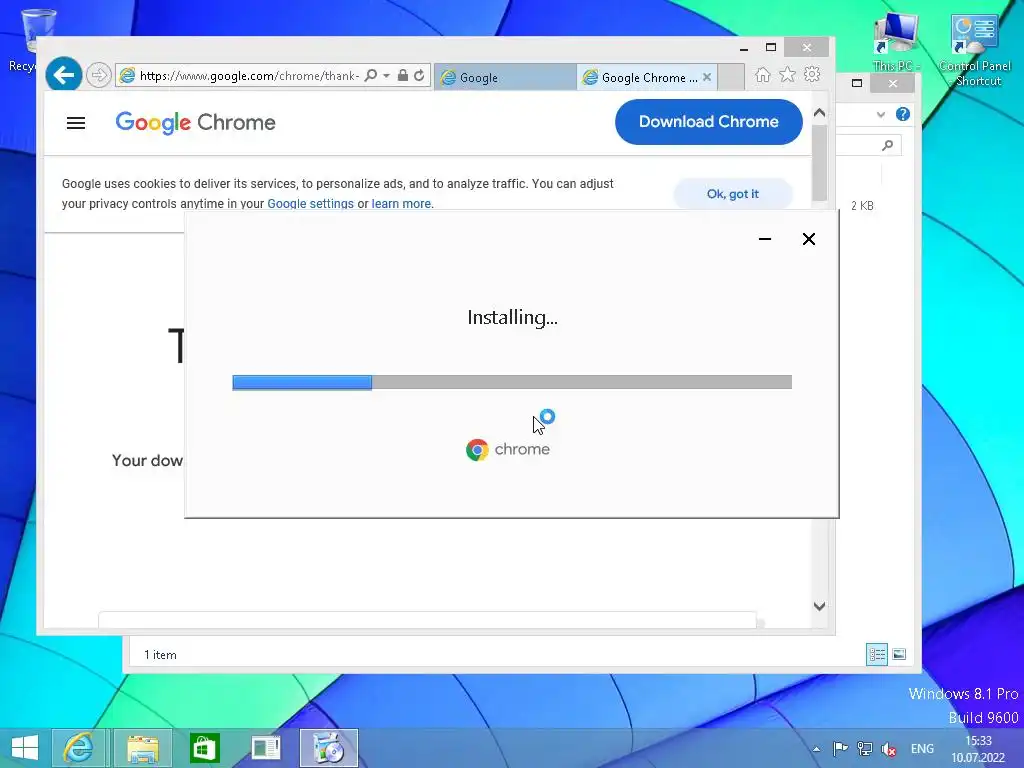Click the Download Chrome button
1024x768 pixels.
point(709,121)
